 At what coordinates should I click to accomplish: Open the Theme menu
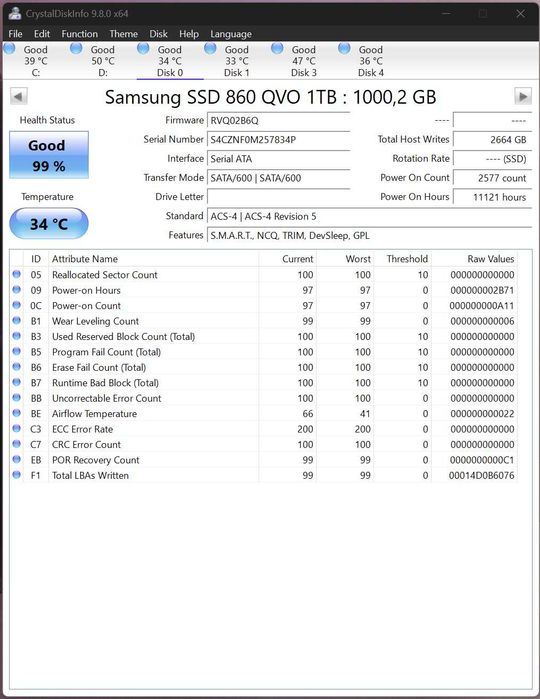pyautogui.click(x=124, y=34)
